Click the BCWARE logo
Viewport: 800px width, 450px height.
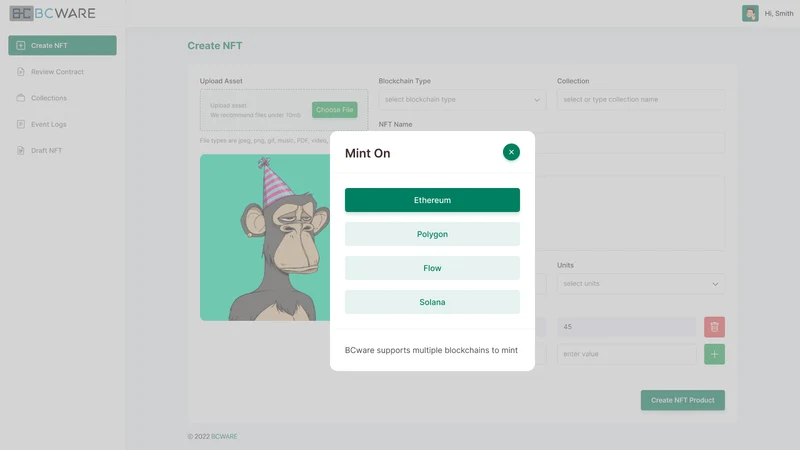click(53, 13)
